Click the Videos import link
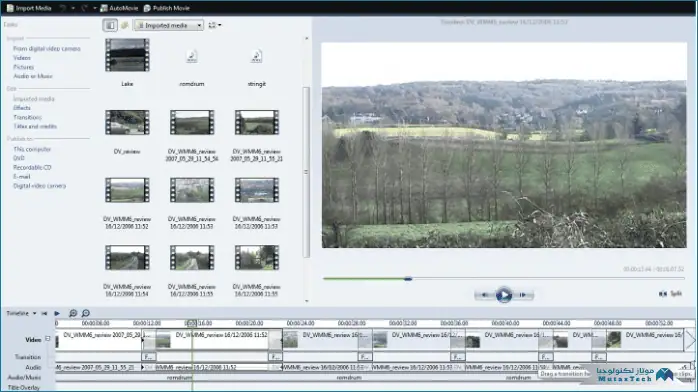Viewport: 698px width, 392px height. coord(22,58)
